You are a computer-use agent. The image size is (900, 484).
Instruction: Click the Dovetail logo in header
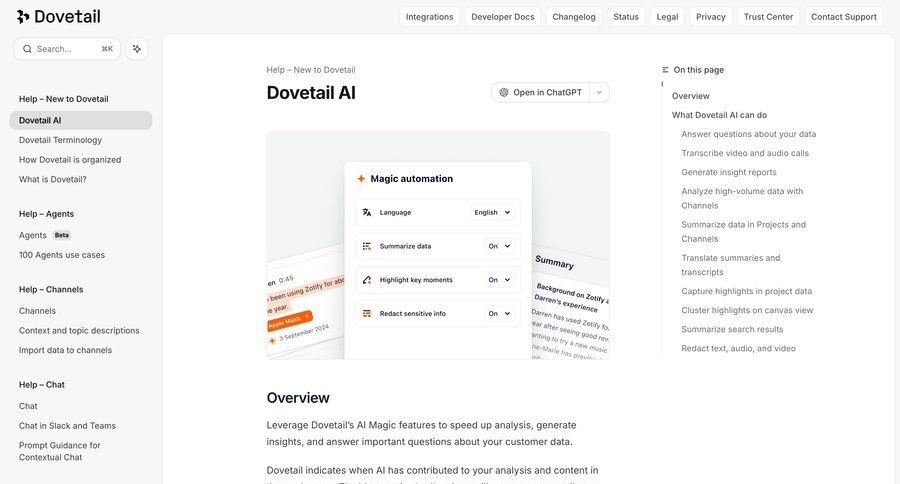click(x=58, y=17)
